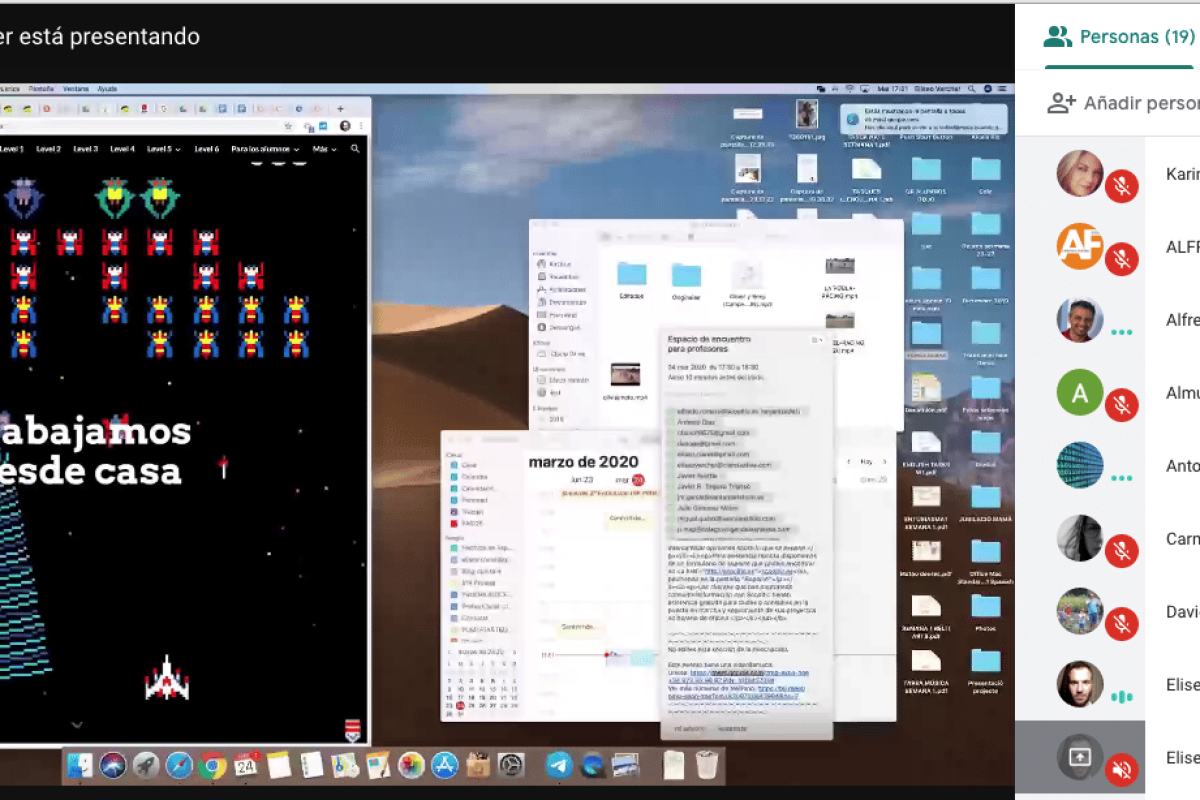The width and height of the screenshot is (1200, 800).
Task: Open Level 2 in the website navbar
Action: [48, 149]
